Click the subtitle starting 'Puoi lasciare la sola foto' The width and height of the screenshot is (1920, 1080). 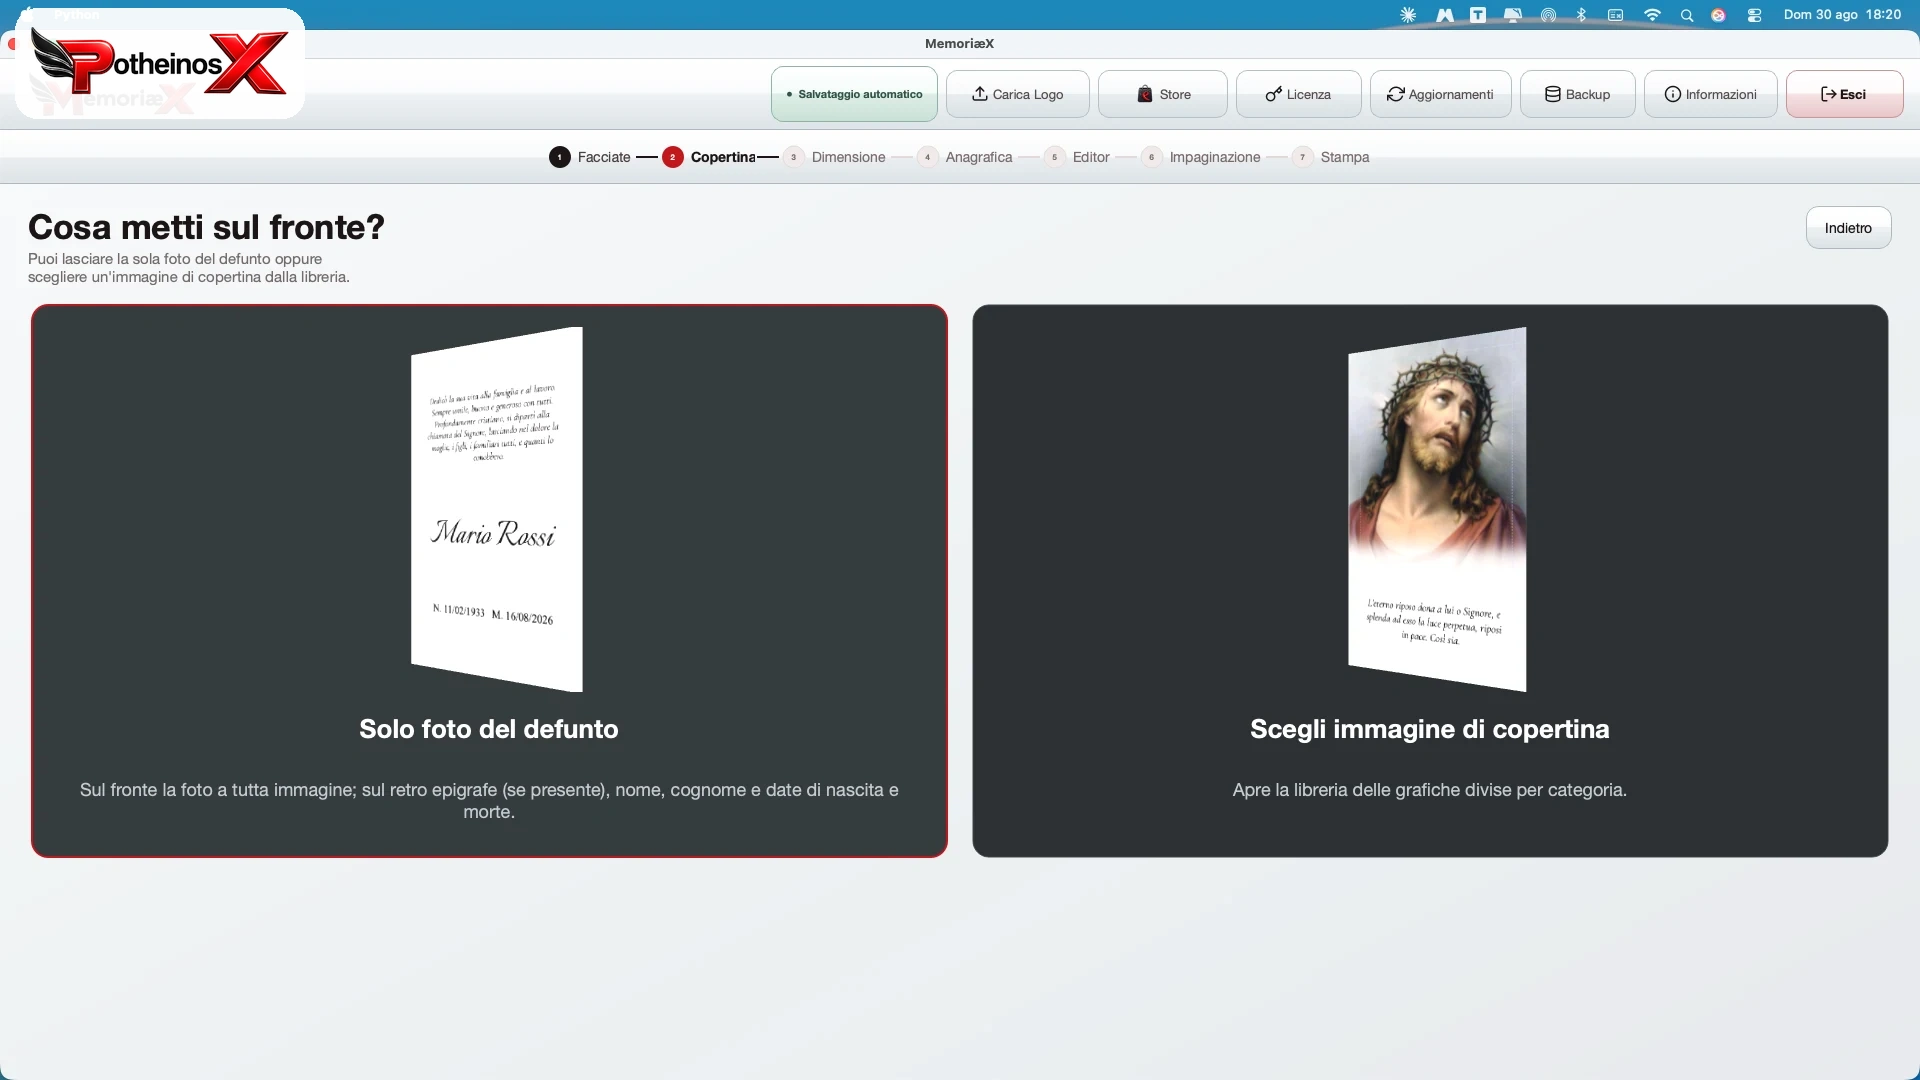coord(189,268)
